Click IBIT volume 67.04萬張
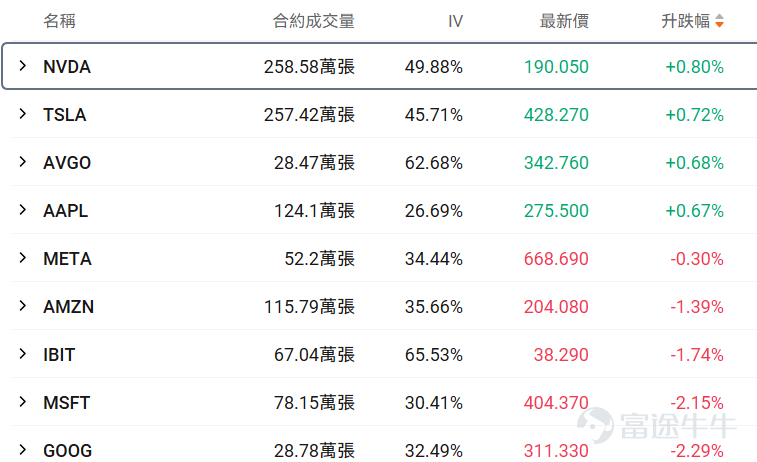The width and height of the screenshot is (757, 462). pos(314,355)
